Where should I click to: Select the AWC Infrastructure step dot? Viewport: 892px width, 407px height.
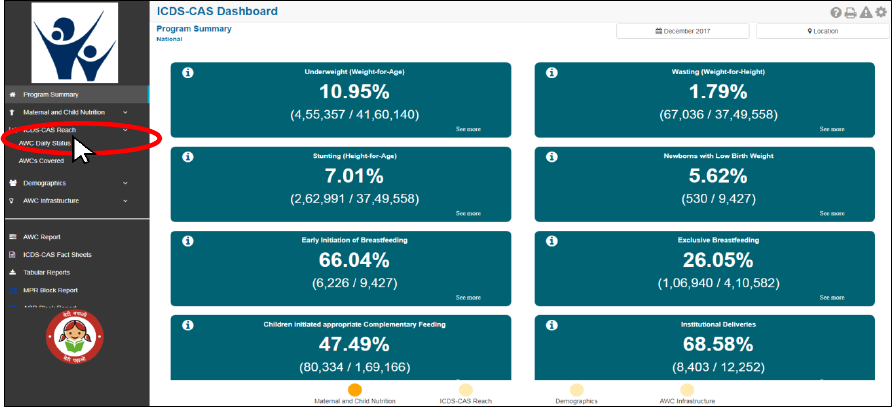687,390
